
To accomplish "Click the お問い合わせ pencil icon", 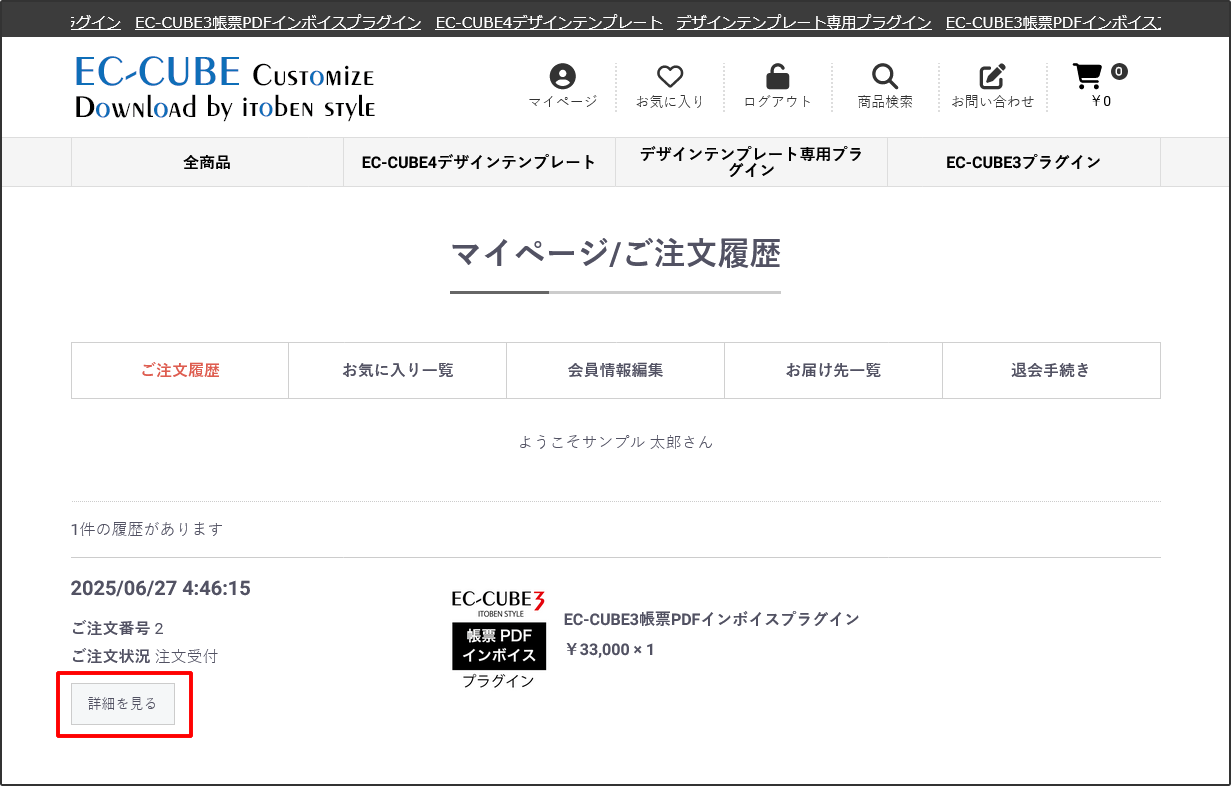I will [x=992, y=77].
